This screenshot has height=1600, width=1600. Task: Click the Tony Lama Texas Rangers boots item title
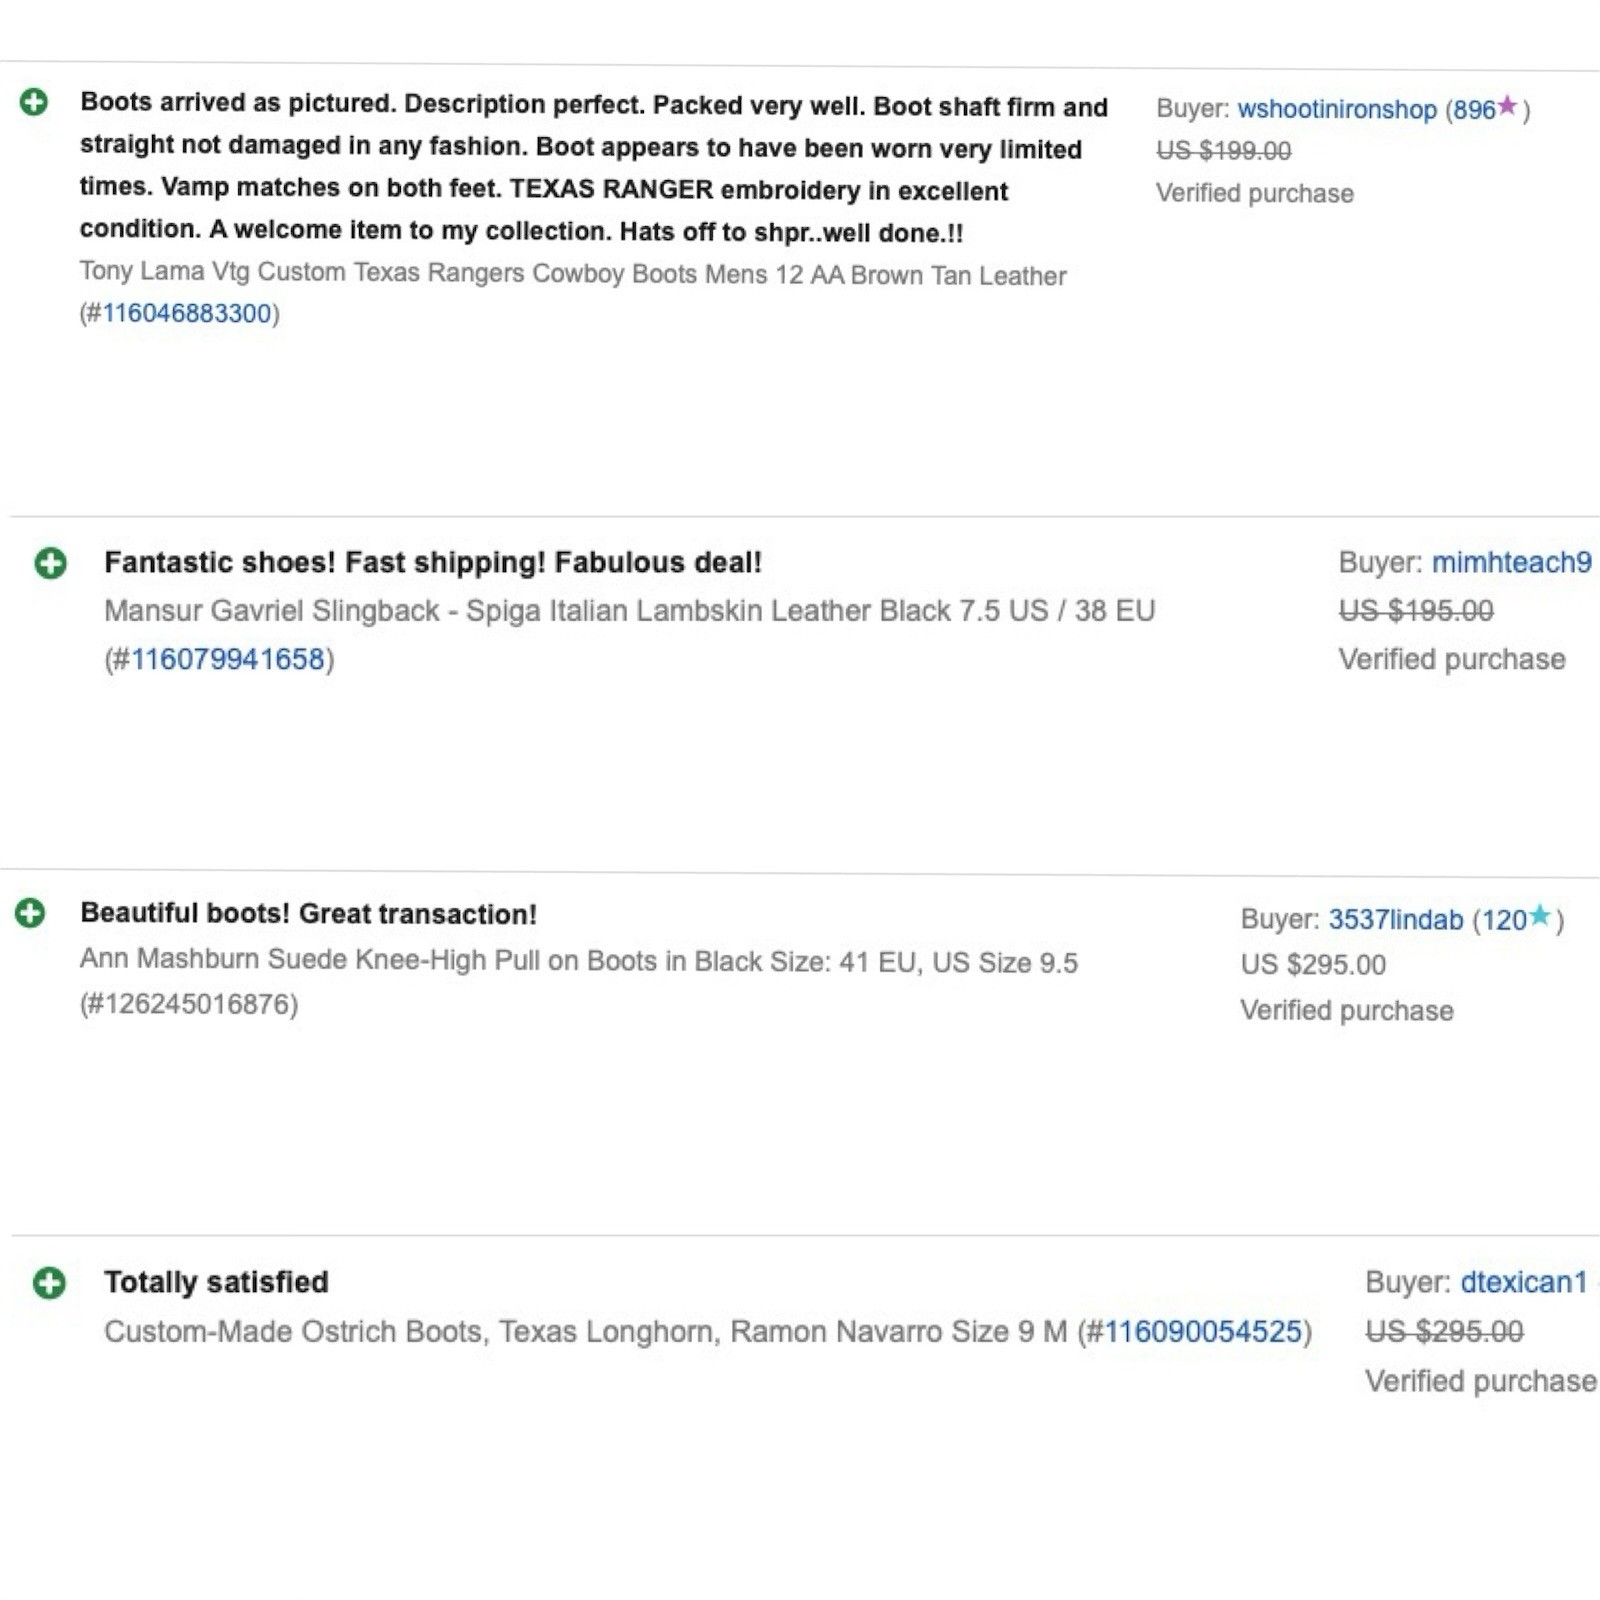click(x=573, y=273)
